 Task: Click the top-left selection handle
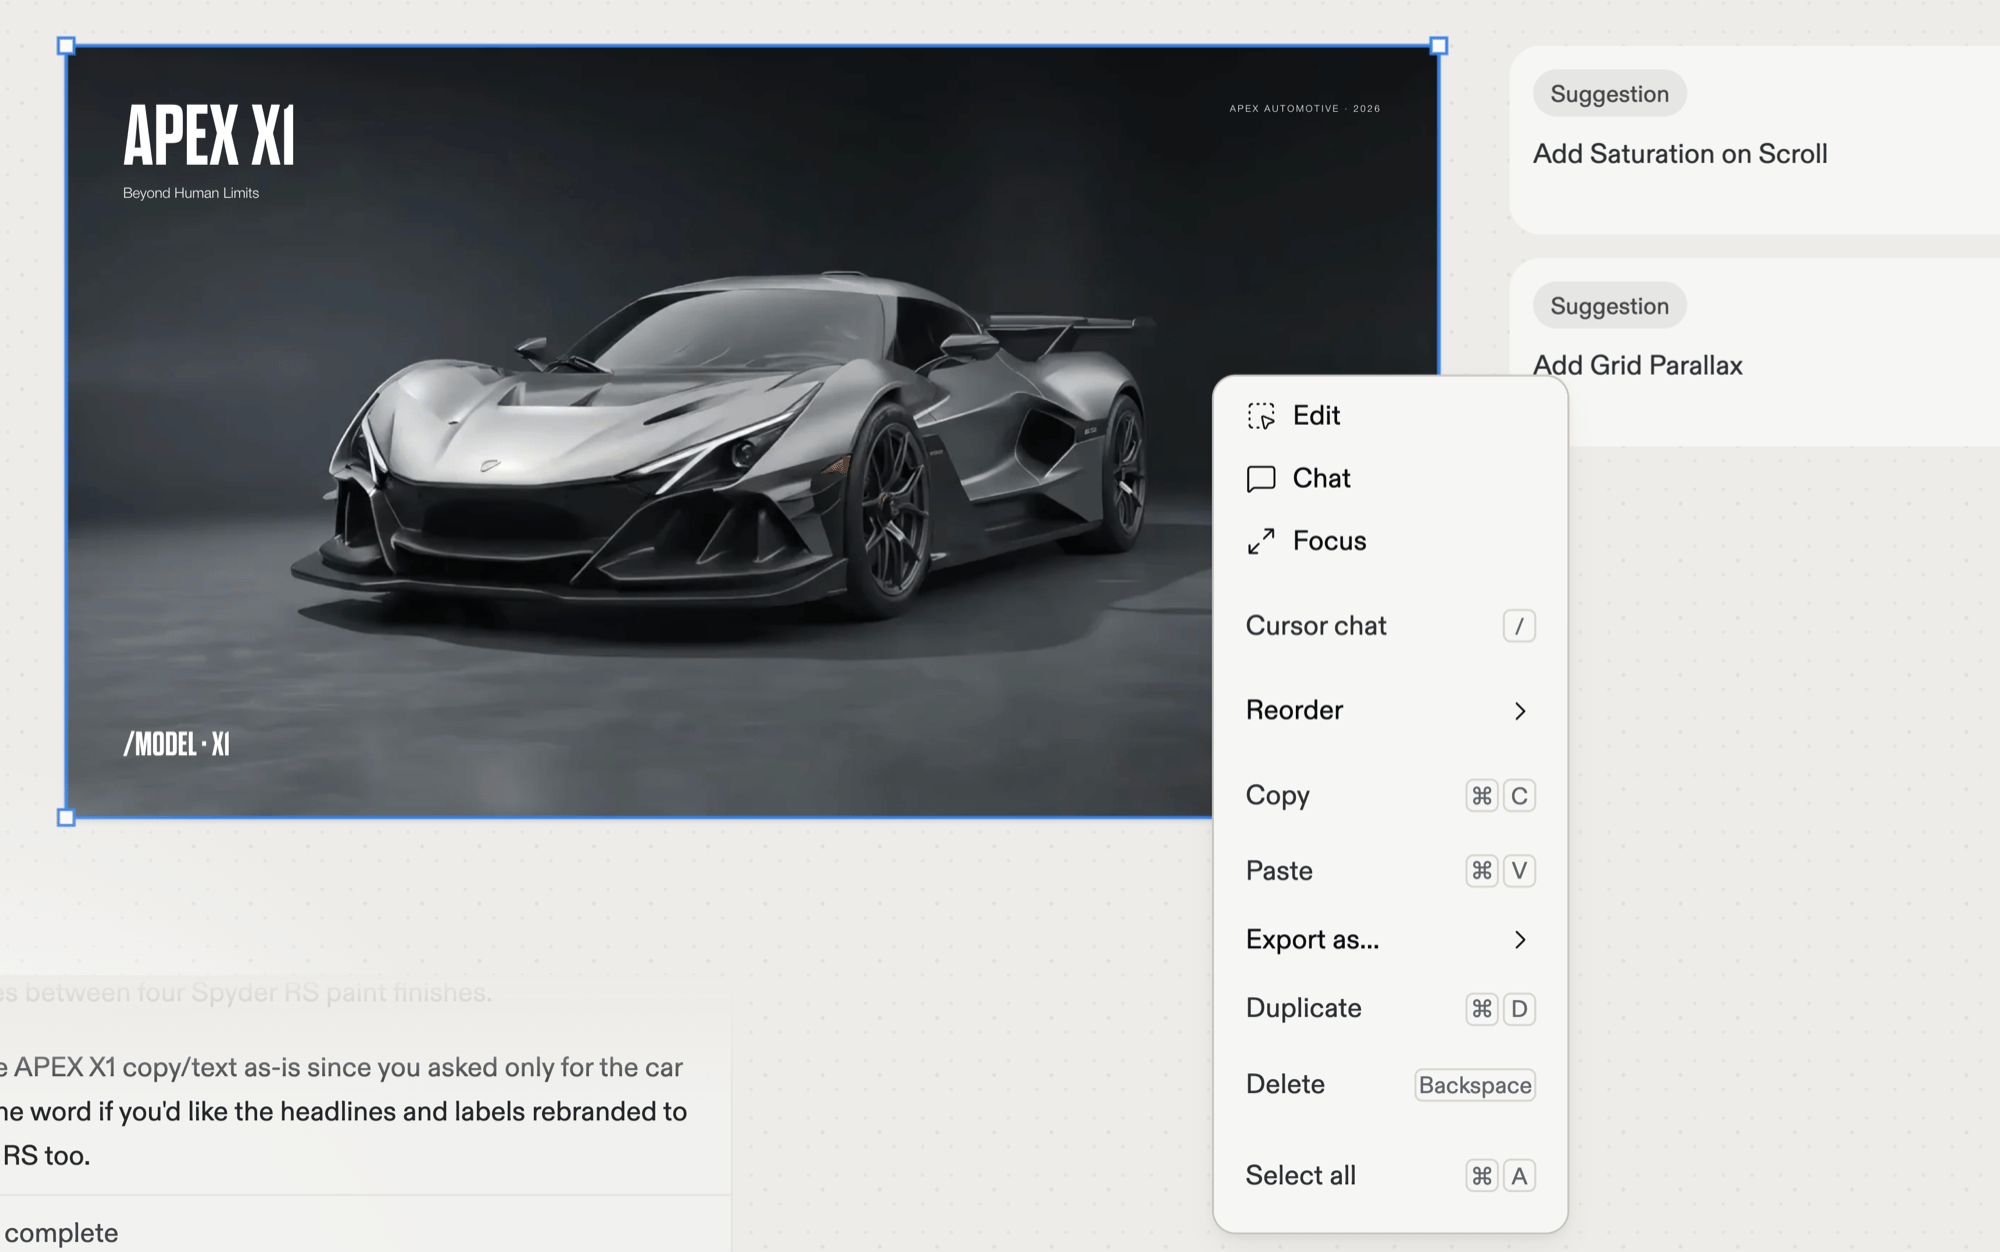(x=66, y=46)
